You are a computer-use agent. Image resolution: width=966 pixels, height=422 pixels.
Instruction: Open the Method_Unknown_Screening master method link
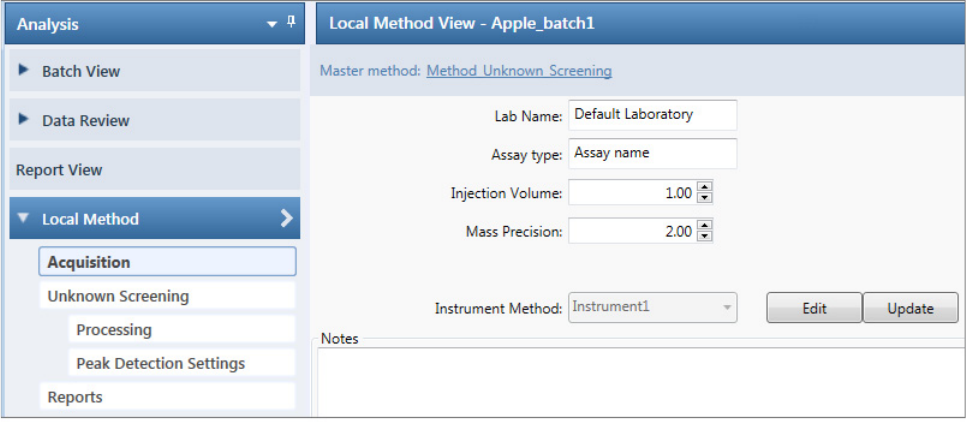(x=519, y=71)
